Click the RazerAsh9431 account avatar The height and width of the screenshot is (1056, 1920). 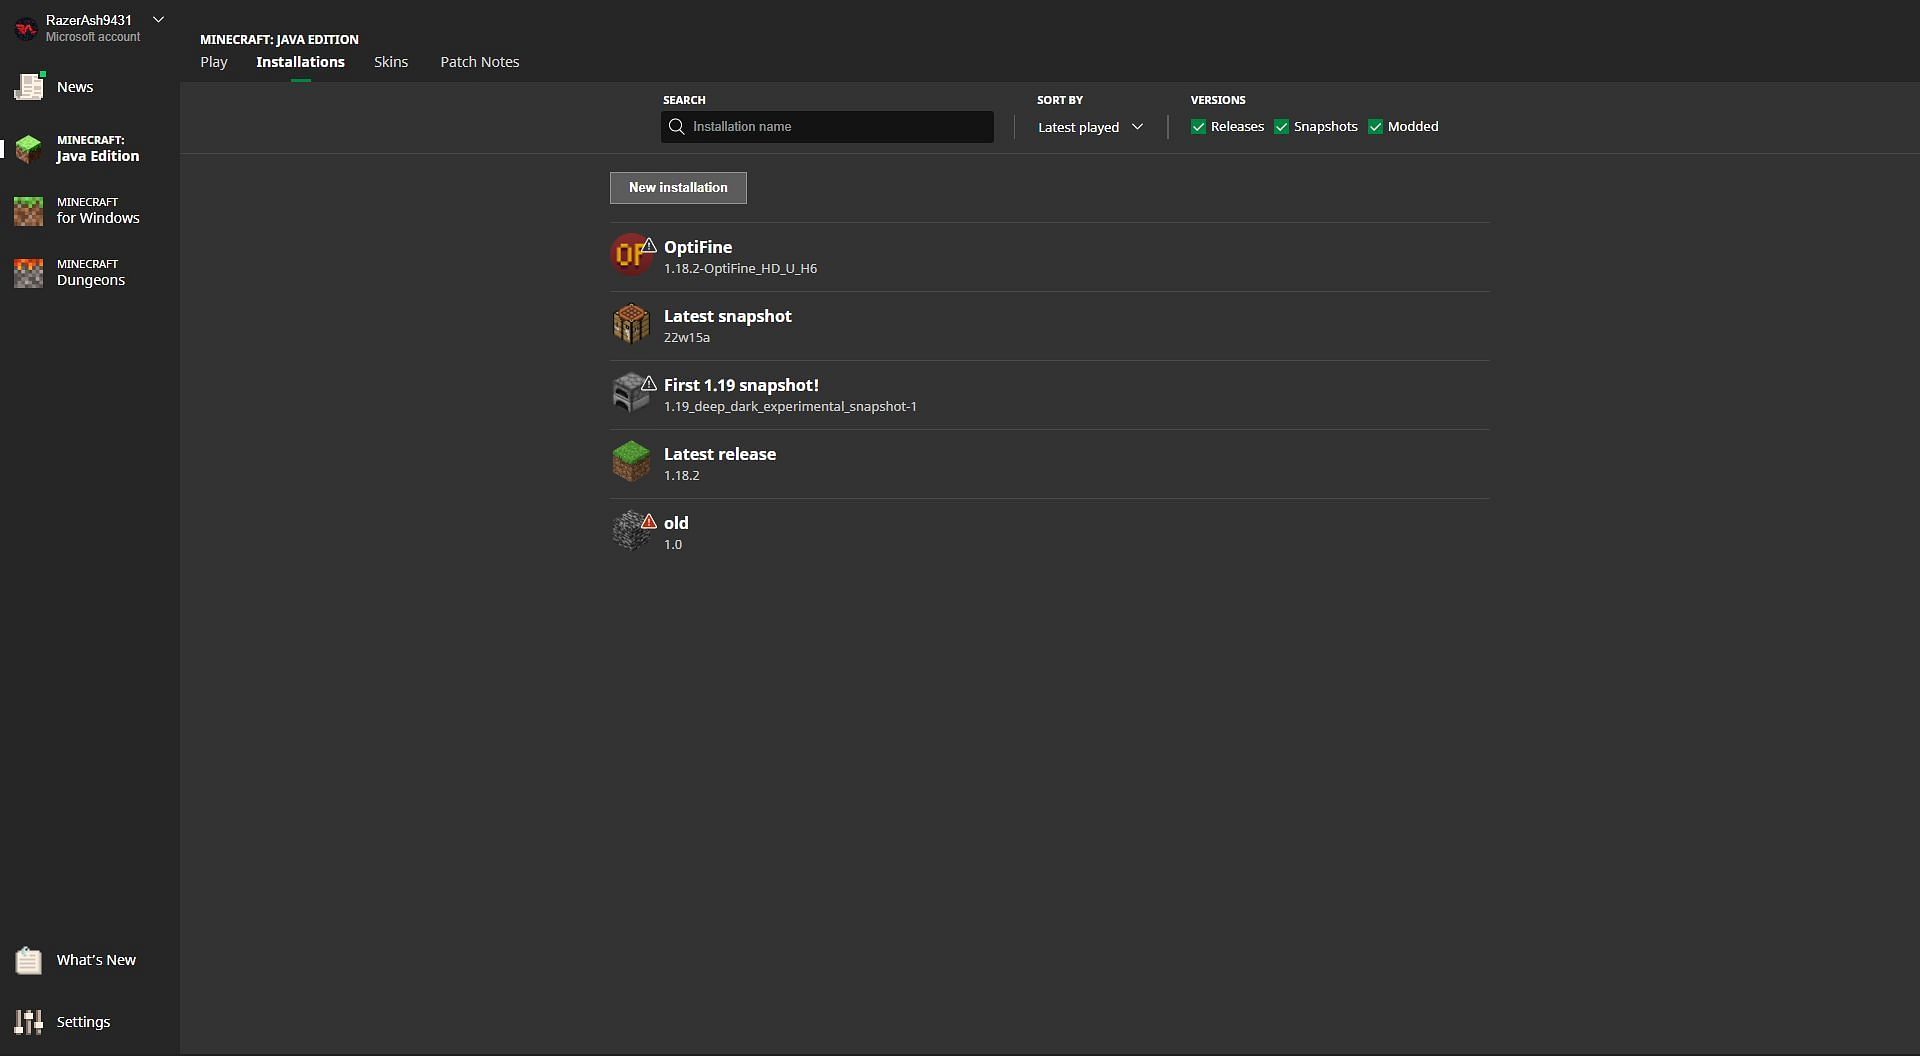coord(26,28)
